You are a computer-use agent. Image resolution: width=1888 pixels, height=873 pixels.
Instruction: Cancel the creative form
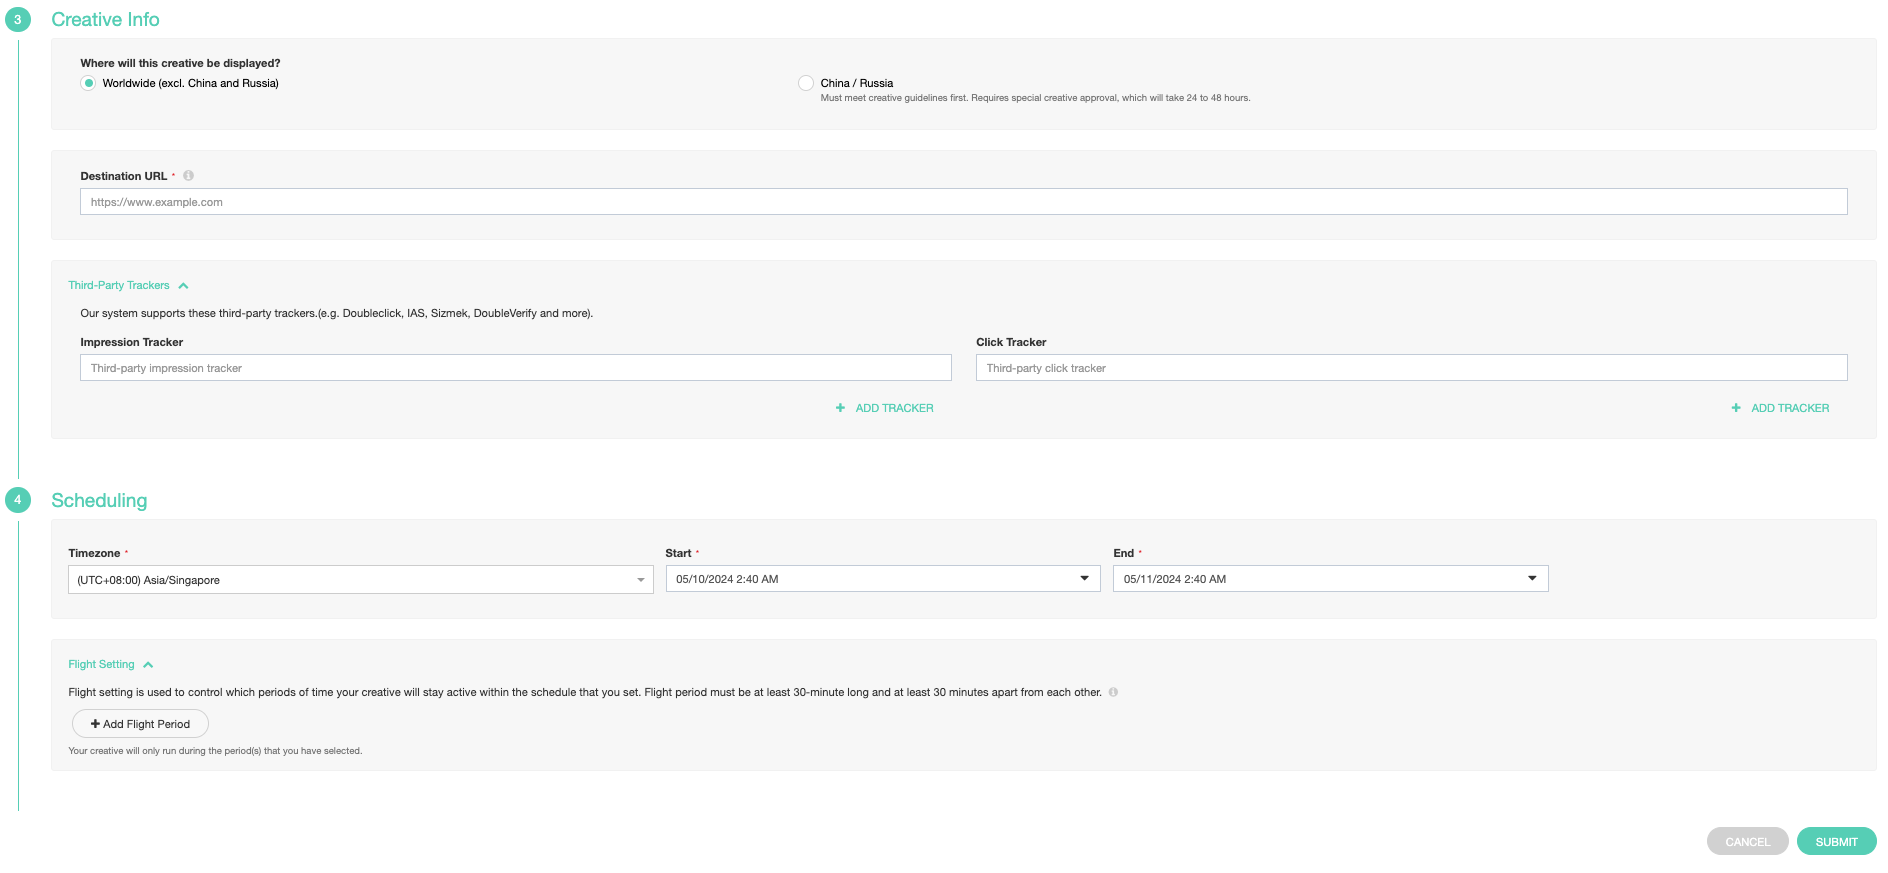[1747, 842]
